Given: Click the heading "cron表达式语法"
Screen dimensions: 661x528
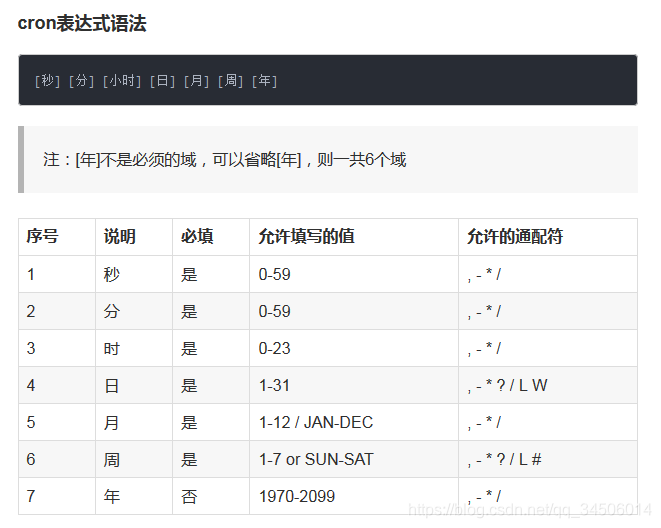Looking at the screenshot, I should point(82,23).
